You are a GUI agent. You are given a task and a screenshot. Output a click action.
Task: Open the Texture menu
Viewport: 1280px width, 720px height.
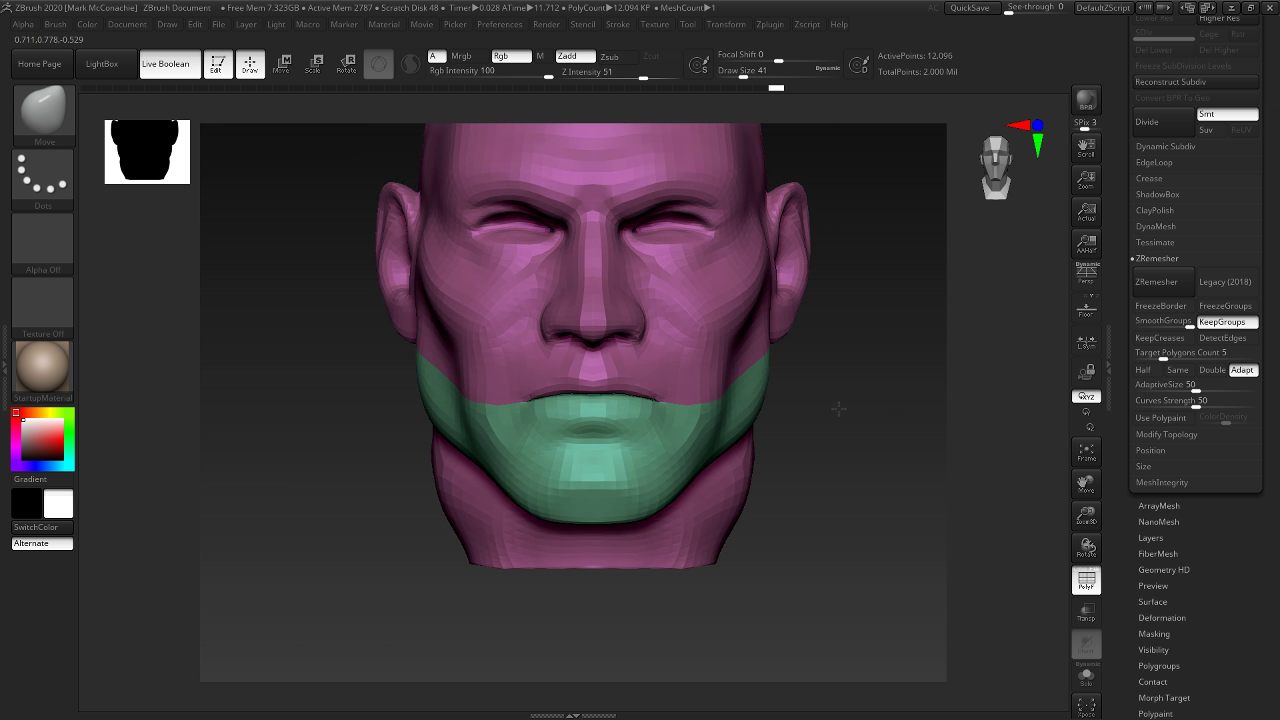(x=655, y=24)
